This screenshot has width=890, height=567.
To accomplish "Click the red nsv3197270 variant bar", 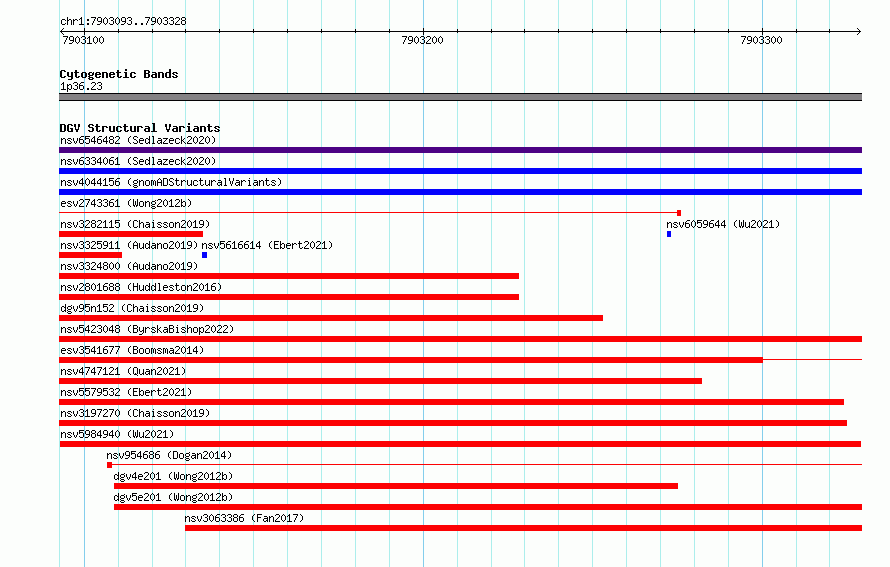I will click(453, 423).
